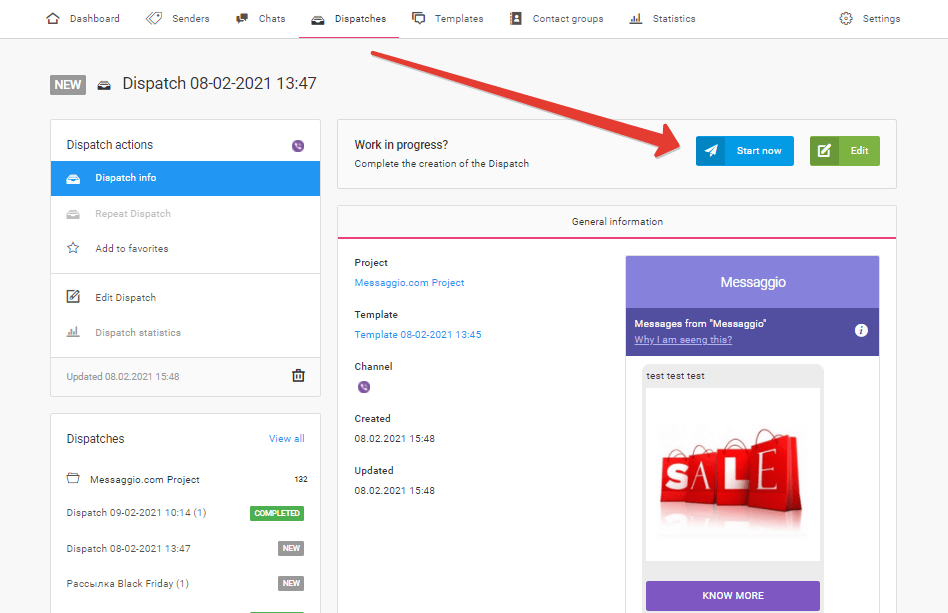This screenshot has height=613, width=948.
Task: Click the 'test test test' message text
Action: [x=675, y=375]
